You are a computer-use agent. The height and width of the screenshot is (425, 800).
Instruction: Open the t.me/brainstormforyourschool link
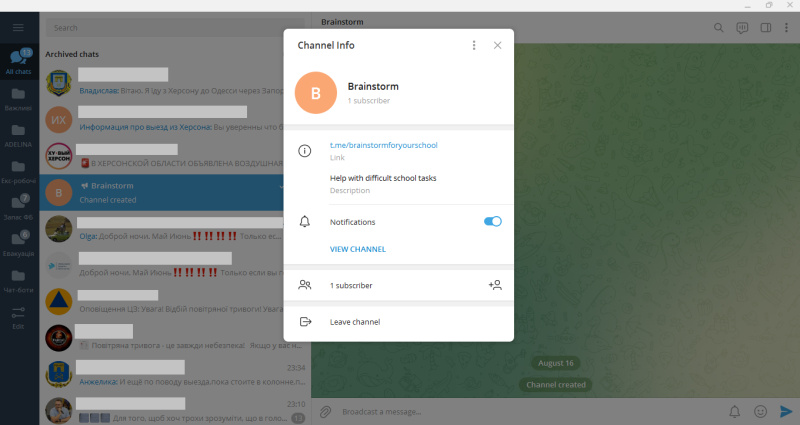[x=384, y=145]
